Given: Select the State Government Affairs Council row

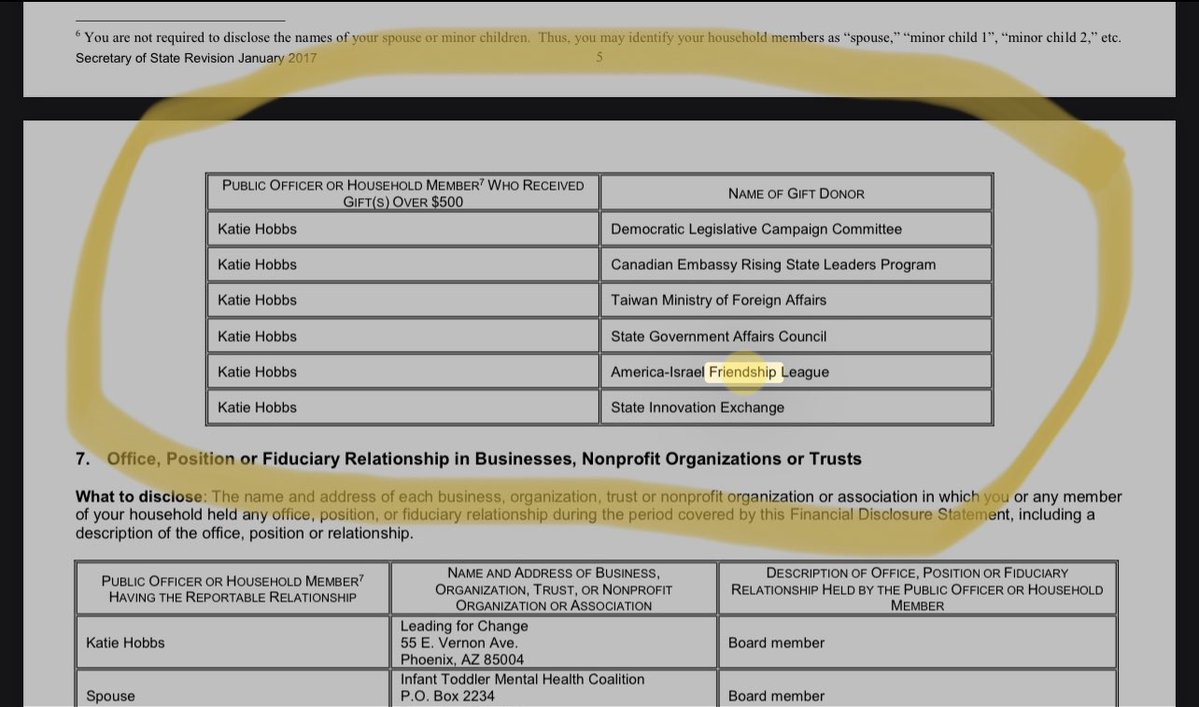Looking at the screenshot, I should click(718, 336).
